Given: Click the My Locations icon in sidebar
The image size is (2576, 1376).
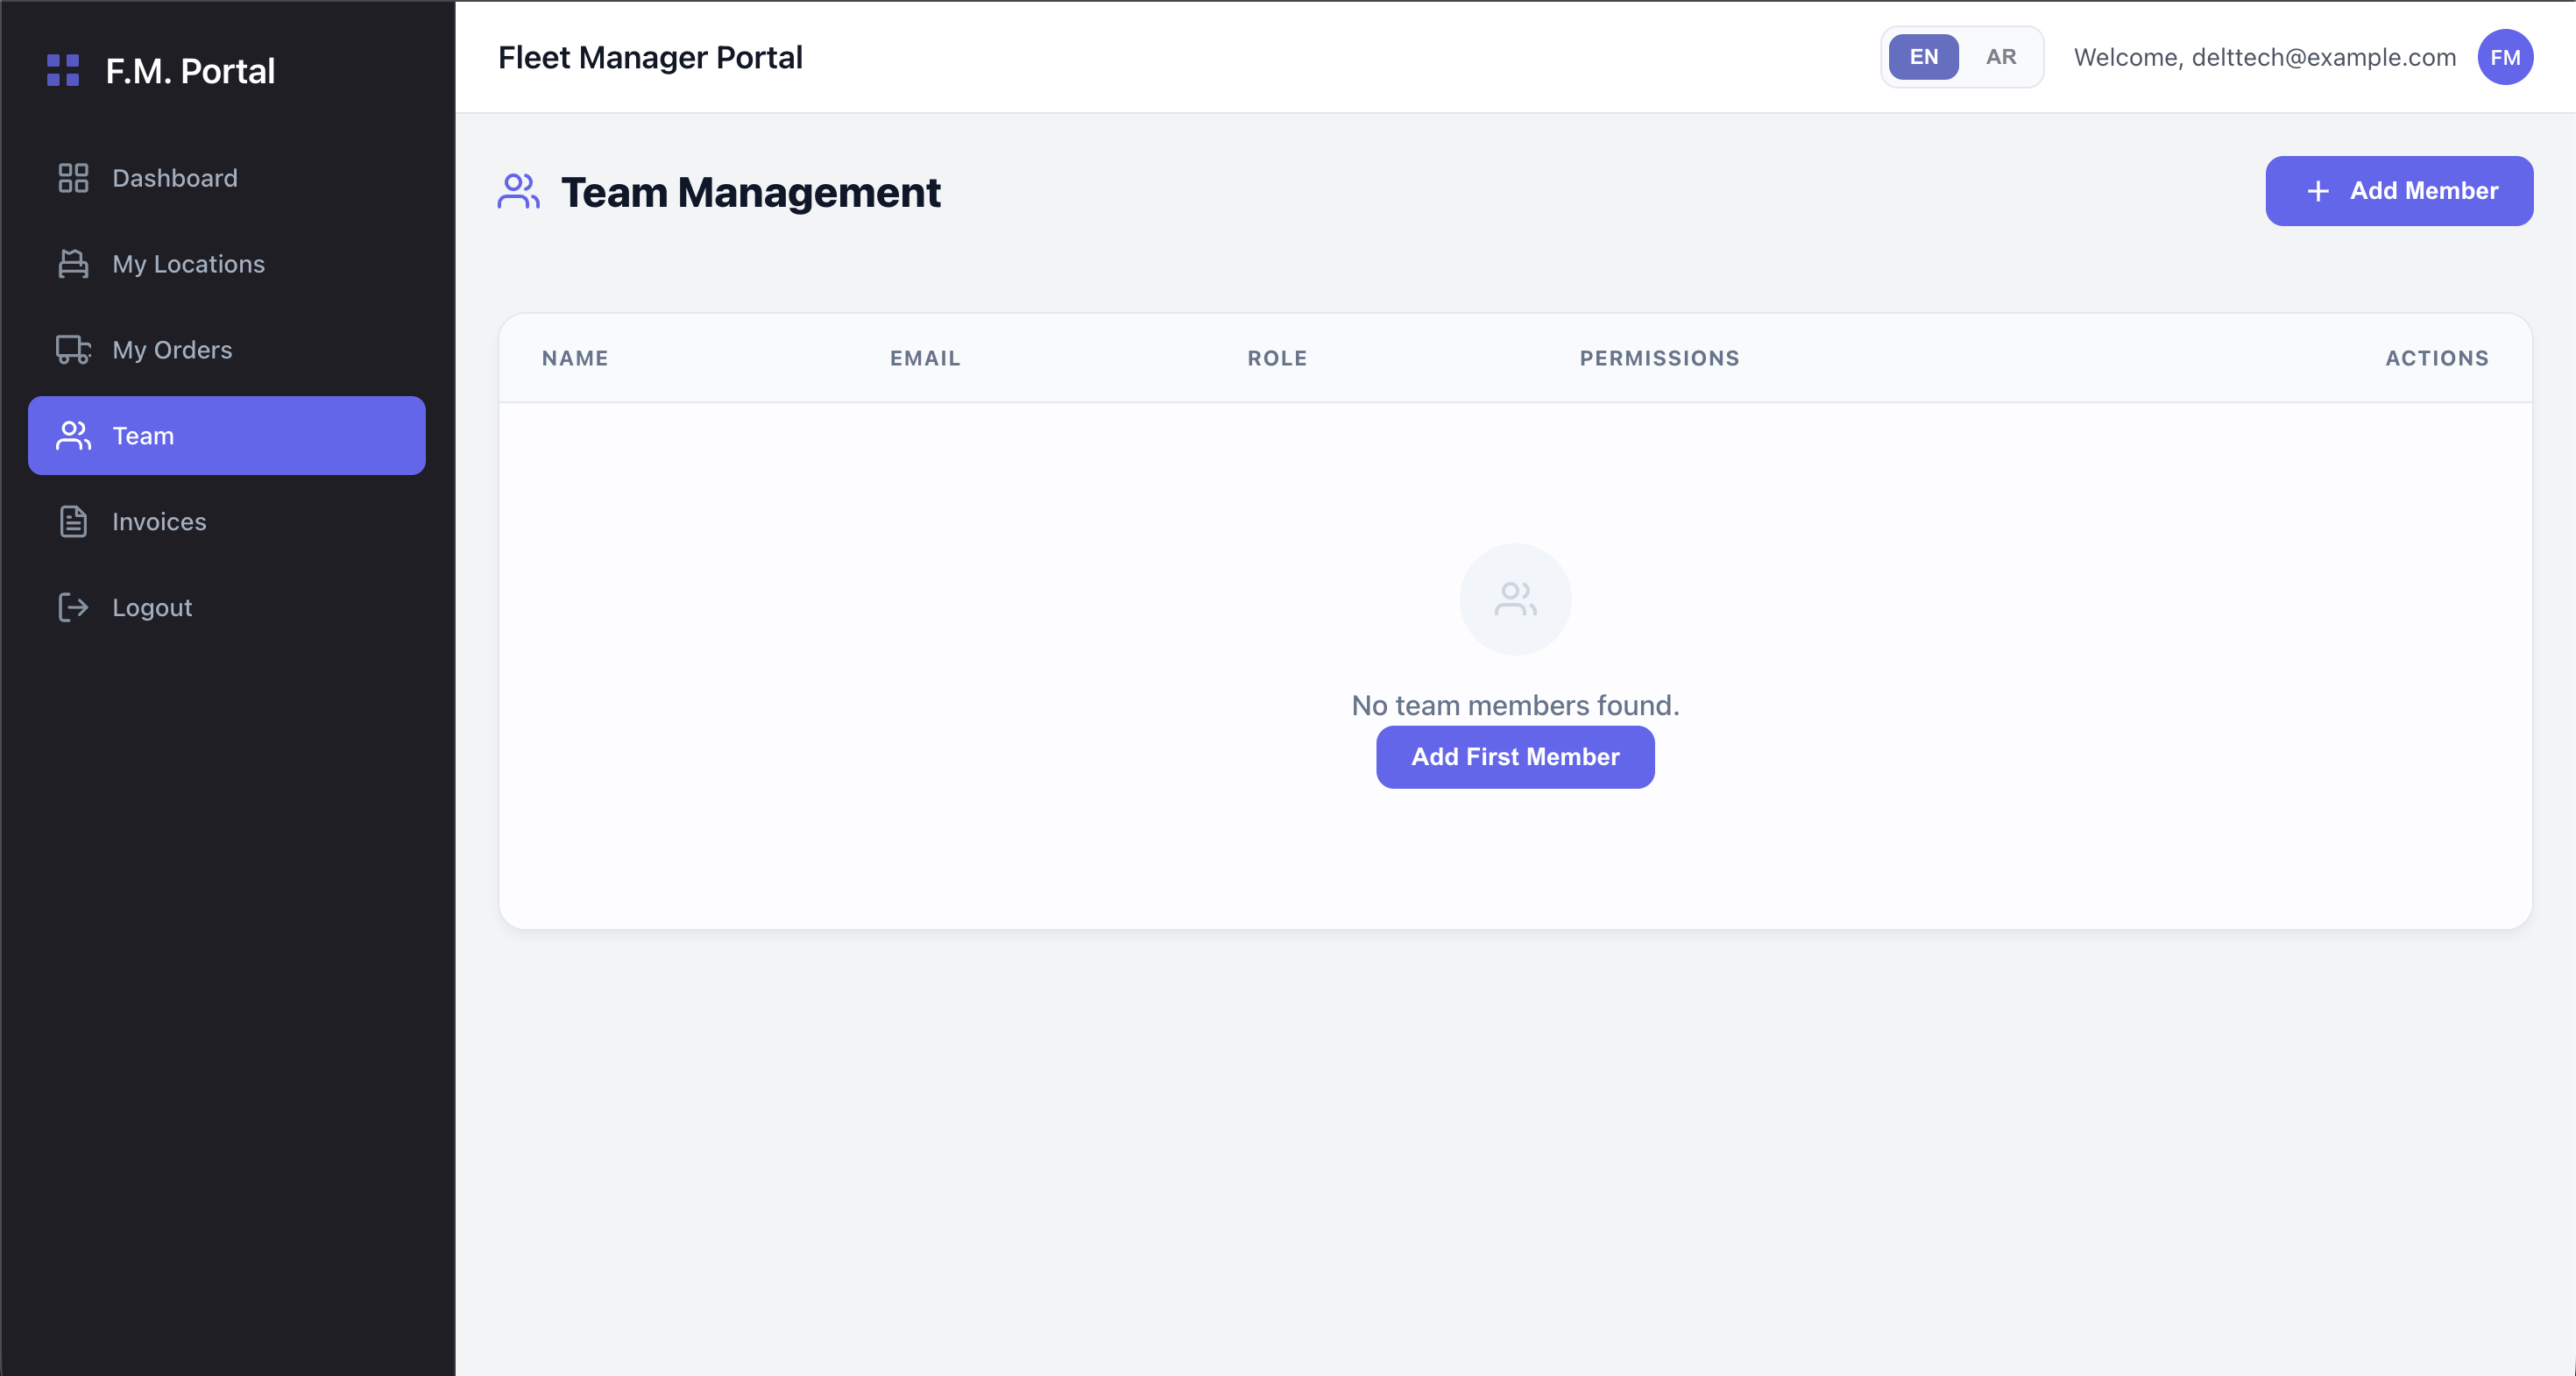Looking at the screenshot, I should pos(73,264).
